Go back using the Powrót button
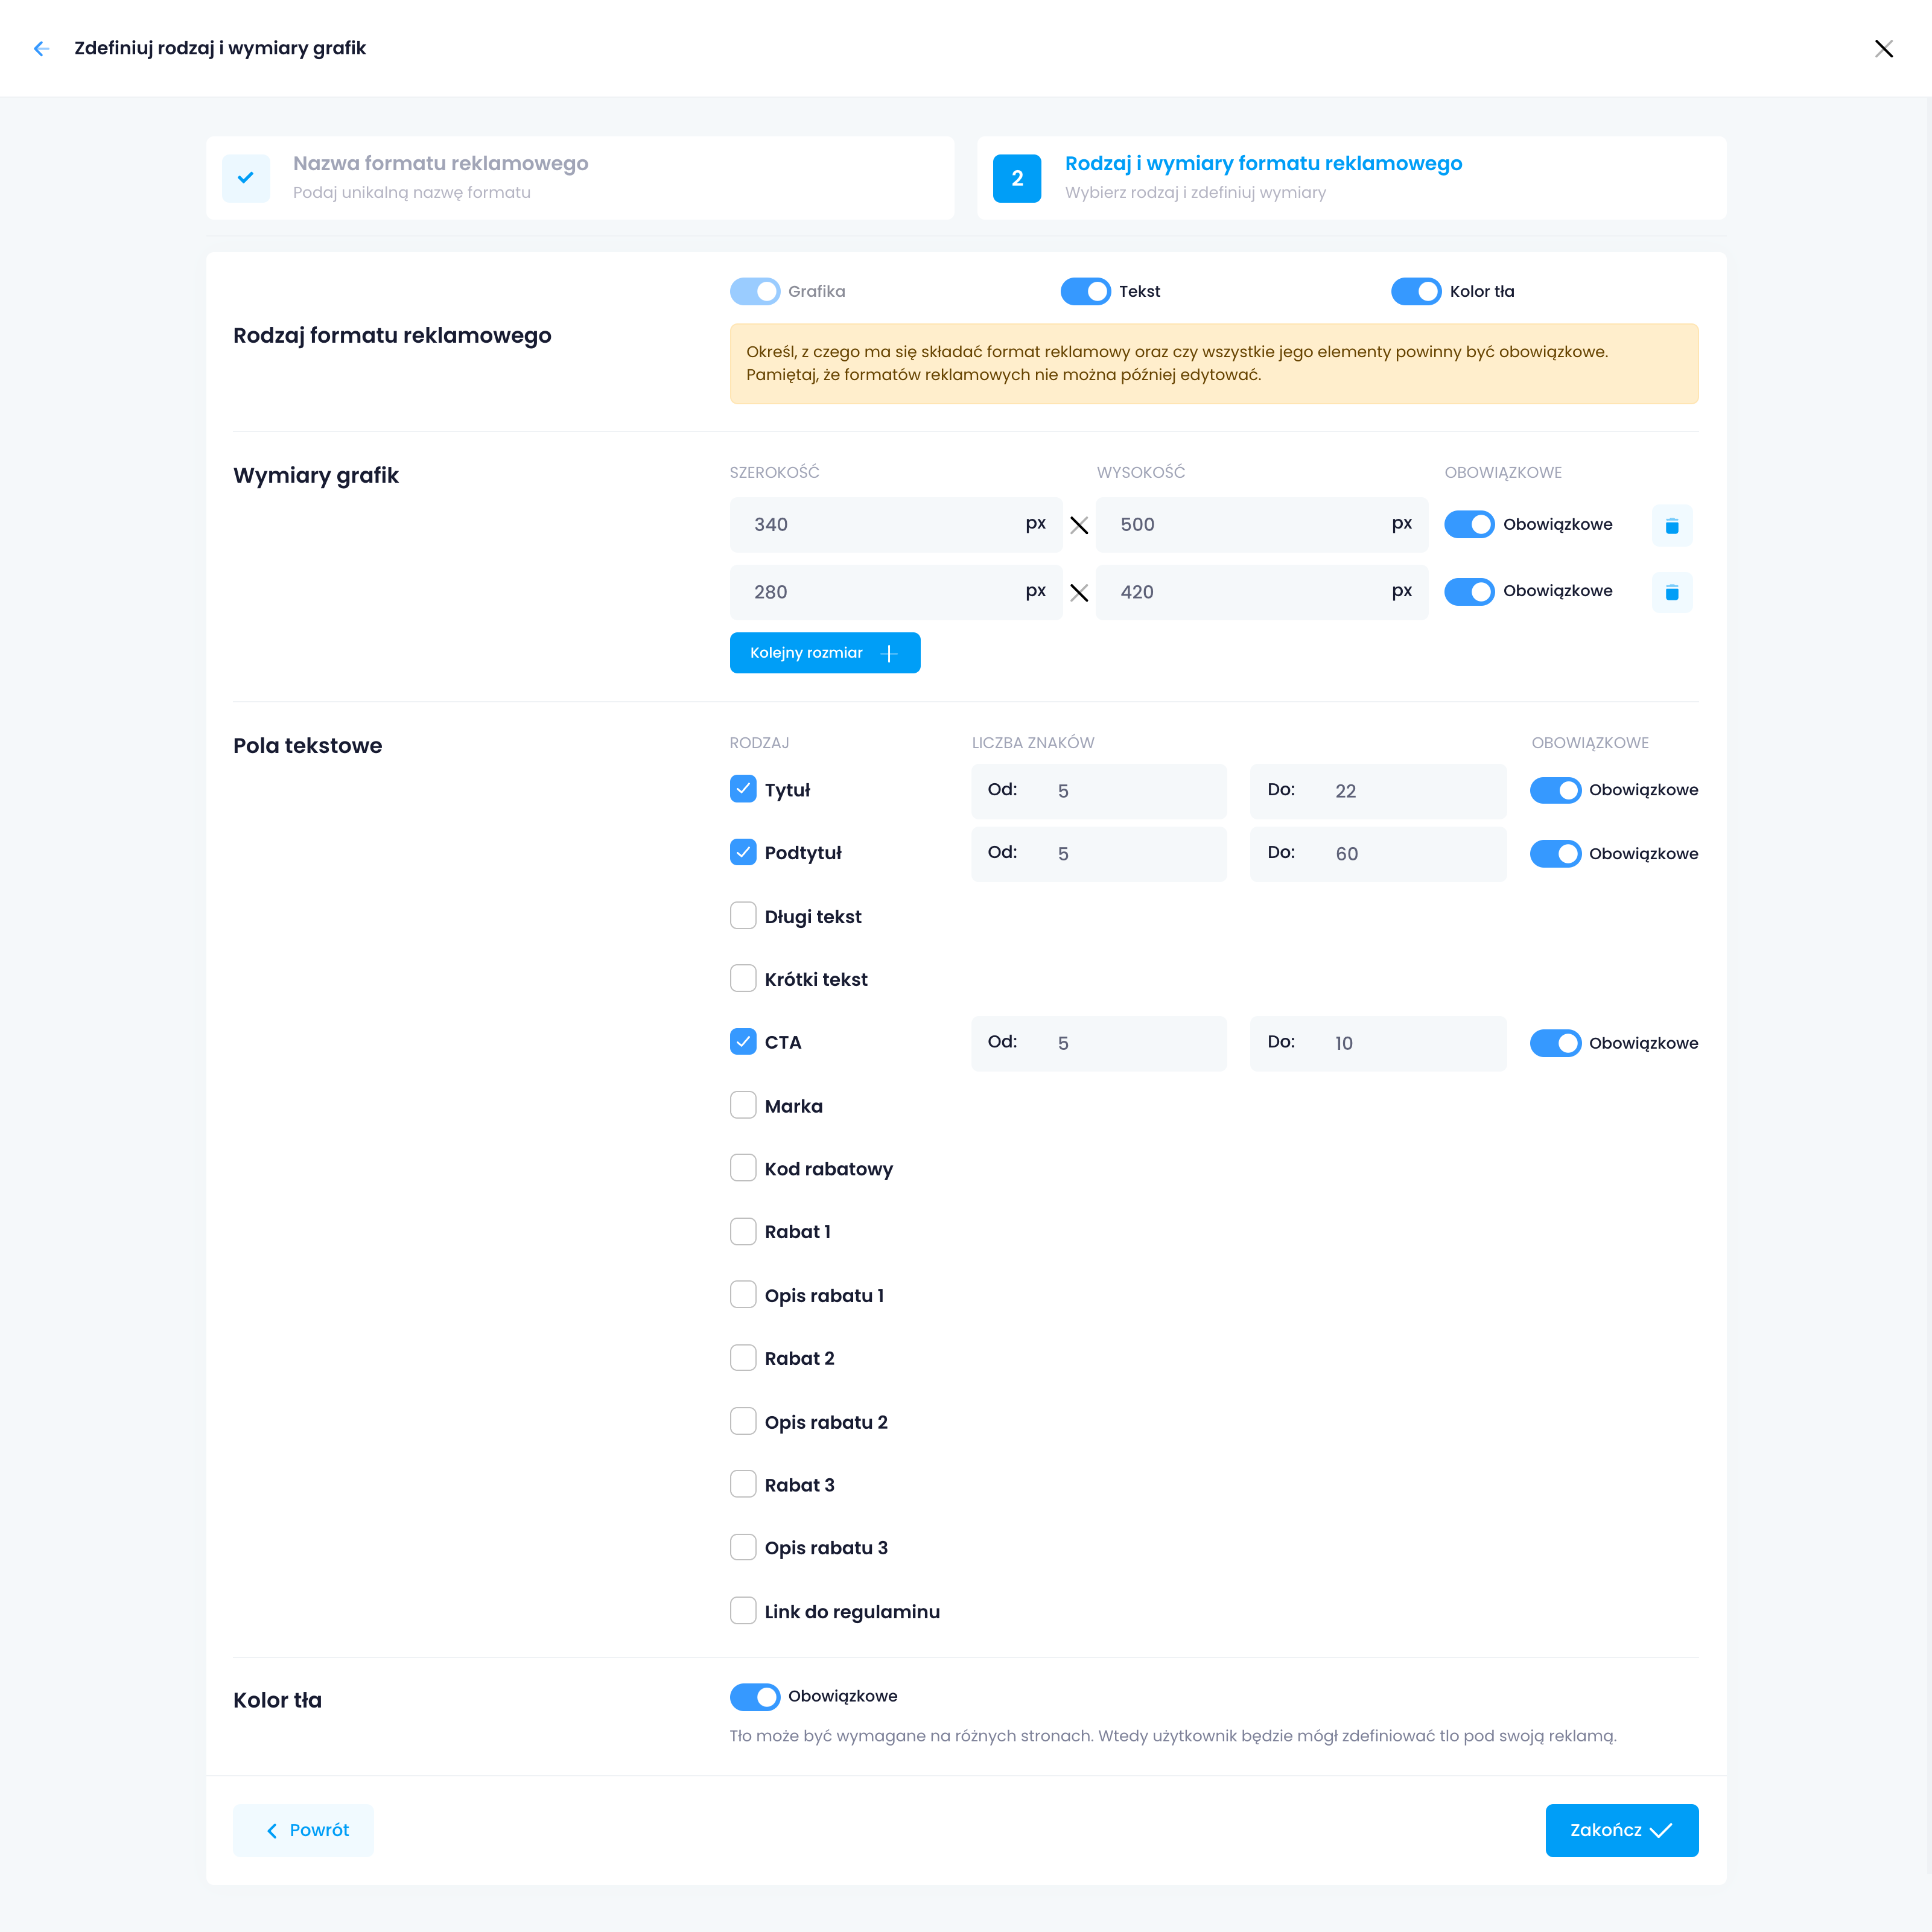The height and width of the screenshot is (1932, 1932). [304, 1830]
